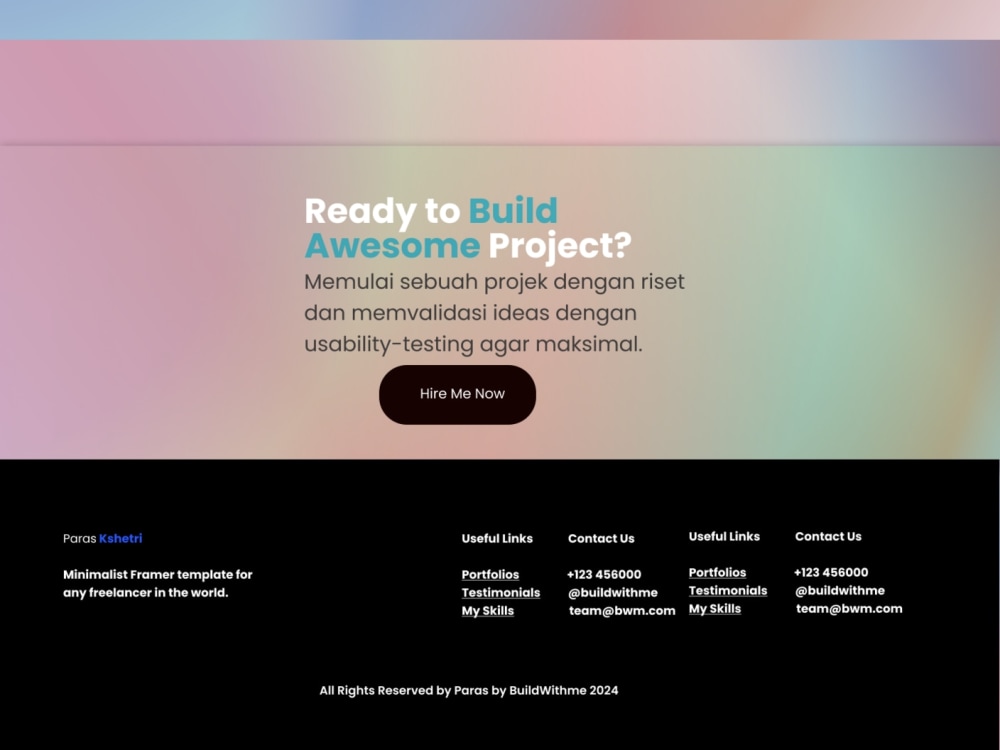Open My Skills link in second Useful Links column
The width and height of the screenshot is (1000, 750).
point(715,608)
